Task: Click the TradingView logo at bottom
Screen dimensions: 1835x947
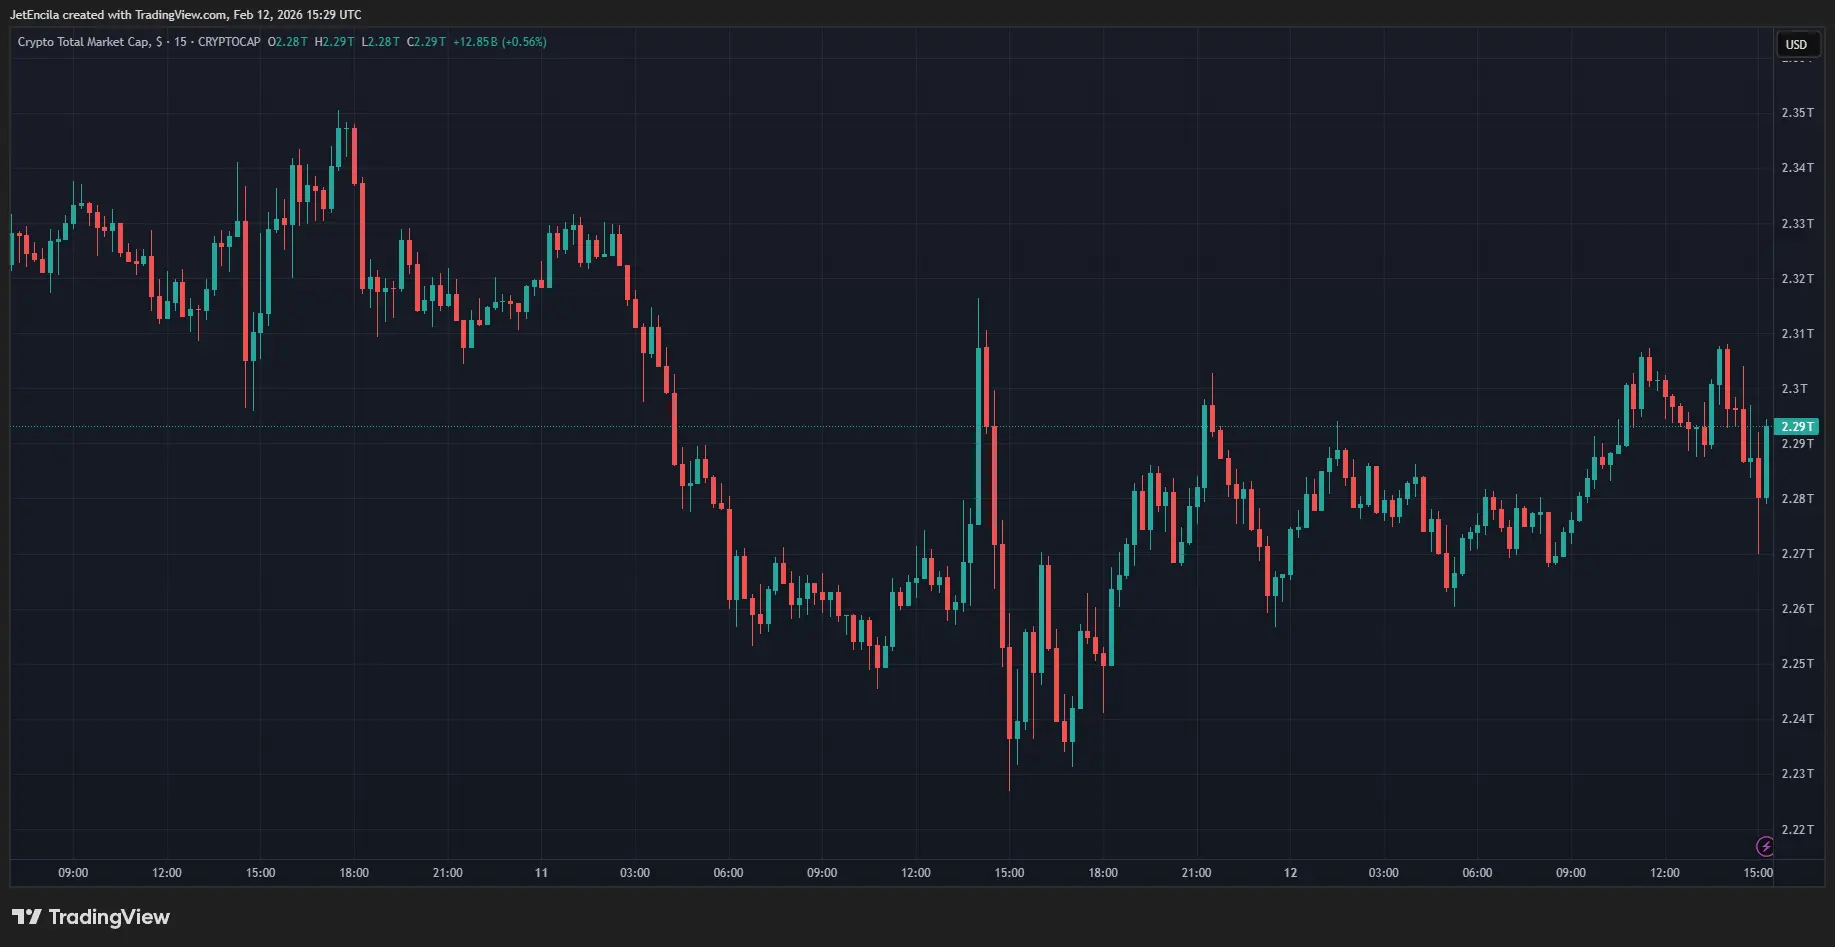Action: (91, 917)
